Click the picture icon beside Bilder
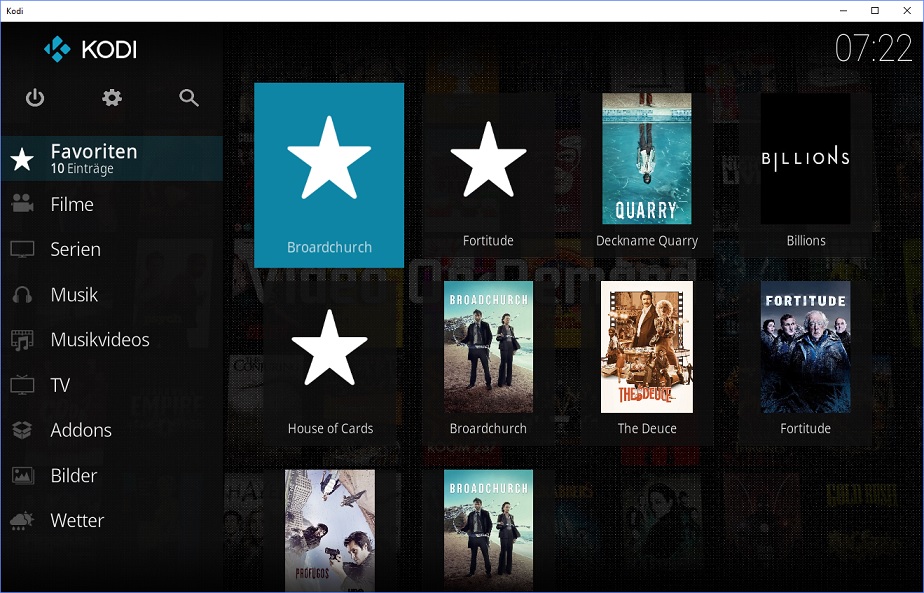924x593 pixels. pos(22,475)
